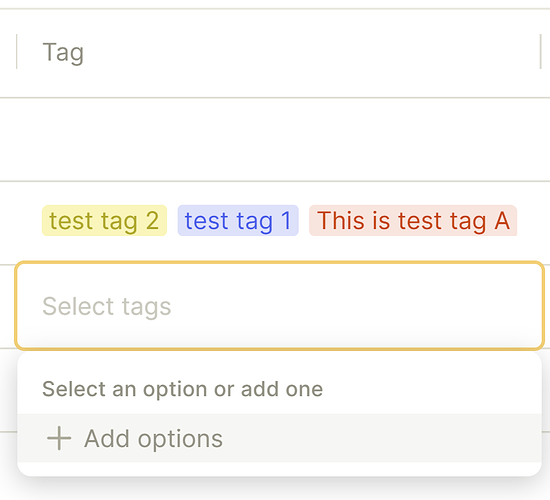The image size is (550, 500).
Task: Click the column divider left of Tag header
Action: 16,52
